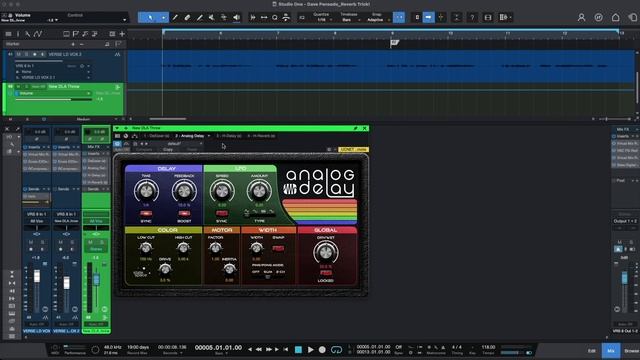Toggle the LFO SYNC button
The image size is (640, 360).
click(x=222, y=213)
